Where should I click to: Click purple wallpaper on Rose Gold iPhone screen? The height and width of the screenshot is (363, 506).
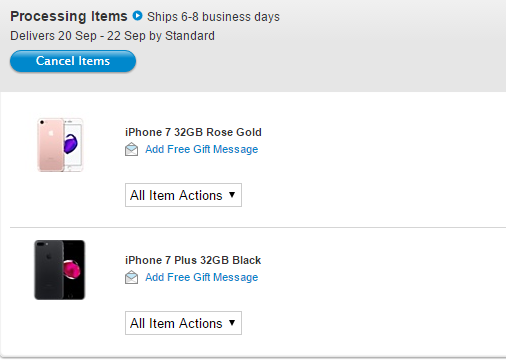tap(71, 144)
